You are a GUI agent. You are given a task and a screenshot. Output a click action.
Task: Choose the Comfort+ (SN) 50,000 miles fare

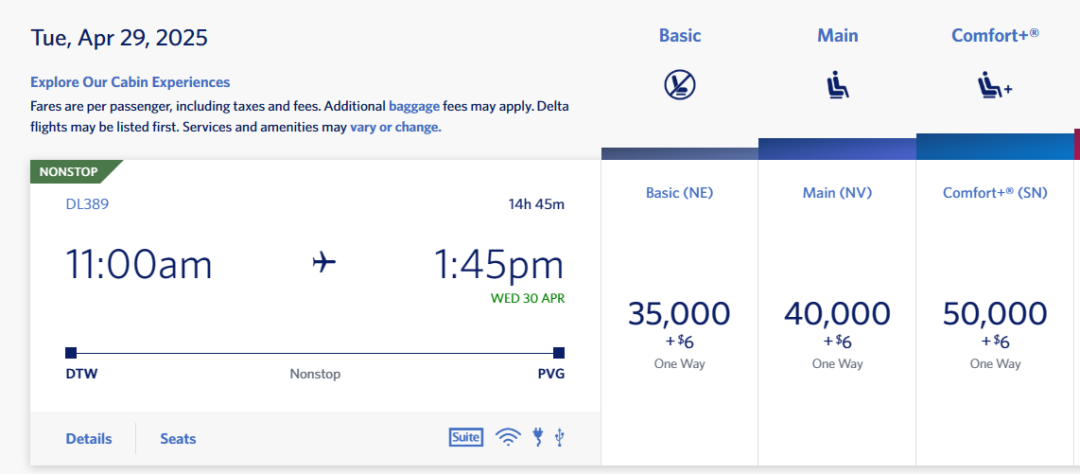[x=995, y=313]
